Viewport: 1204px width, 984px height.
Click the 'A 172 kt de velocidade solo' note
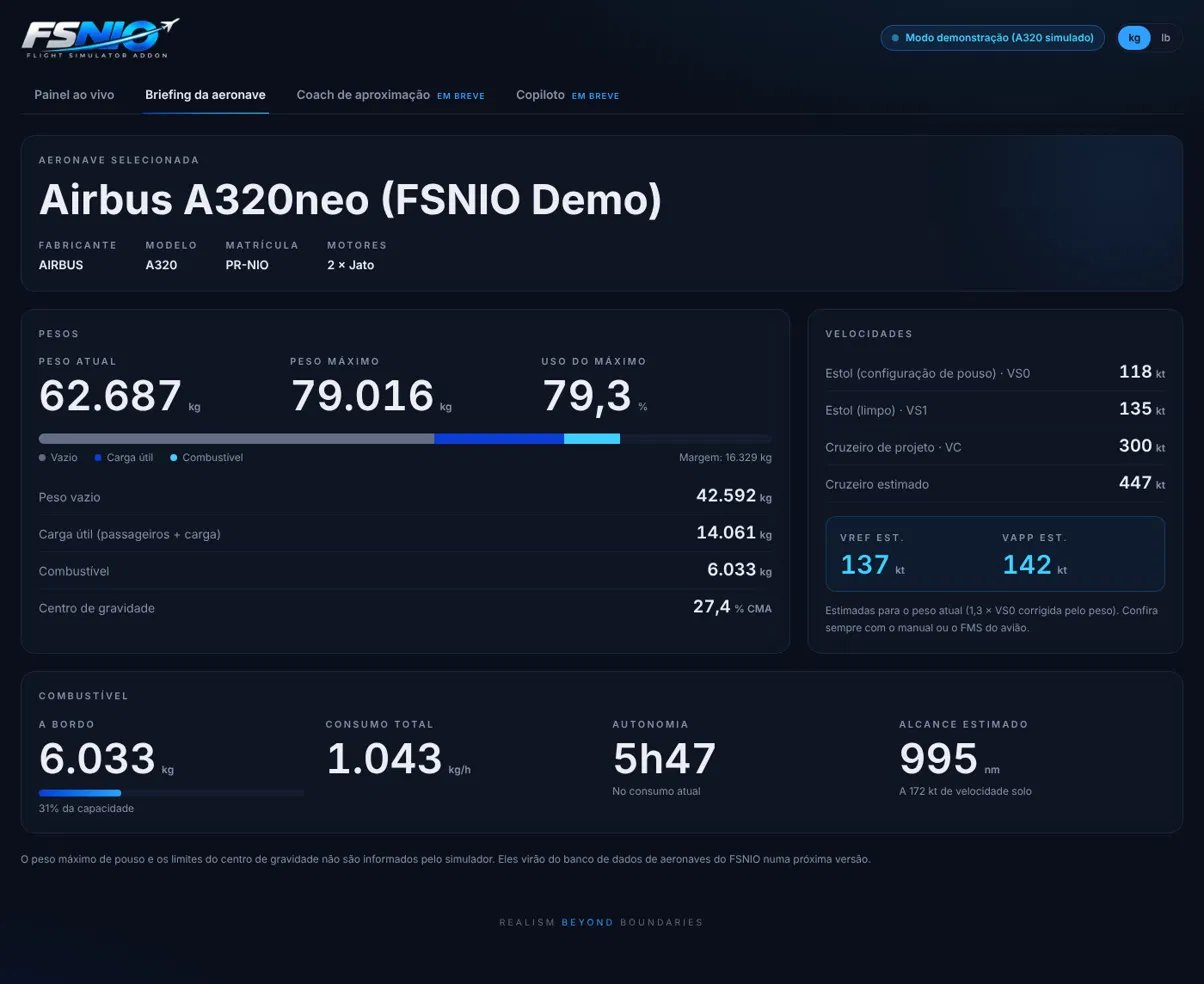(965, 791)
